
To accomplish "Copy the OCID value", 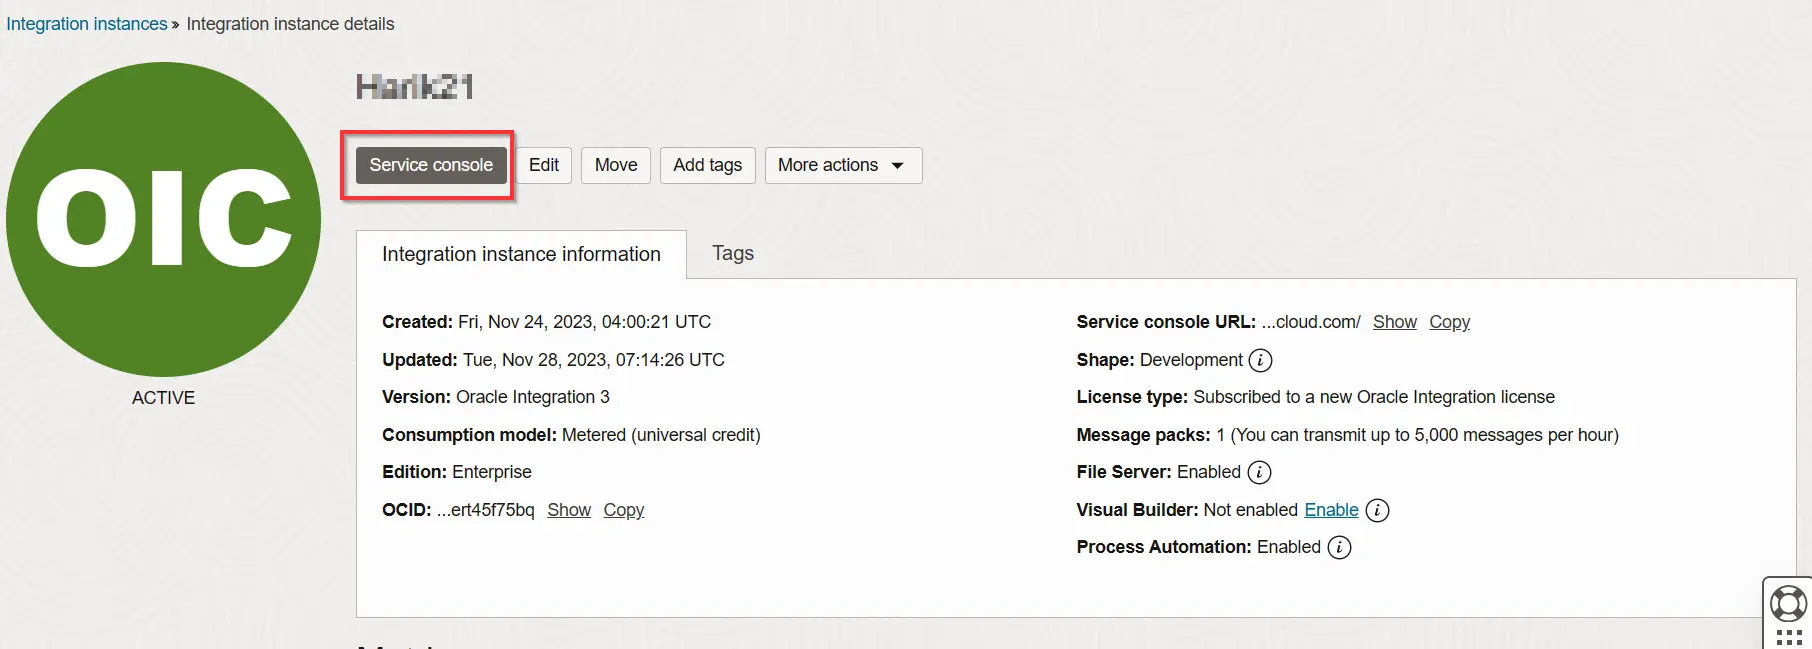I will point(623,510).
